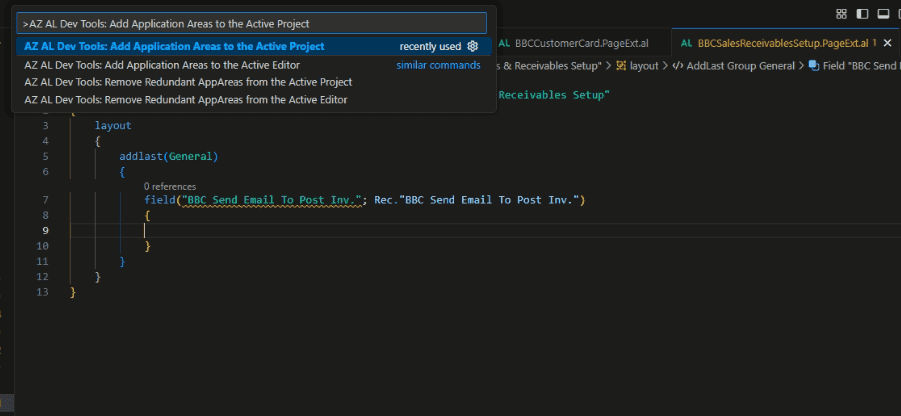Click Rec."BBC Send Email To Post Inv." source expression
This screenshot has height=416, width=901.
[x=476, y=200]
